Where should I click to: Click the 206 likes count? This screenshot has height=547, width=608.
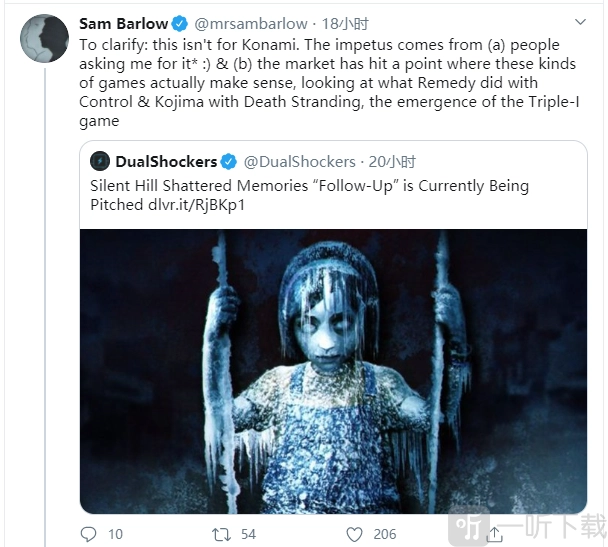point(385,534)
